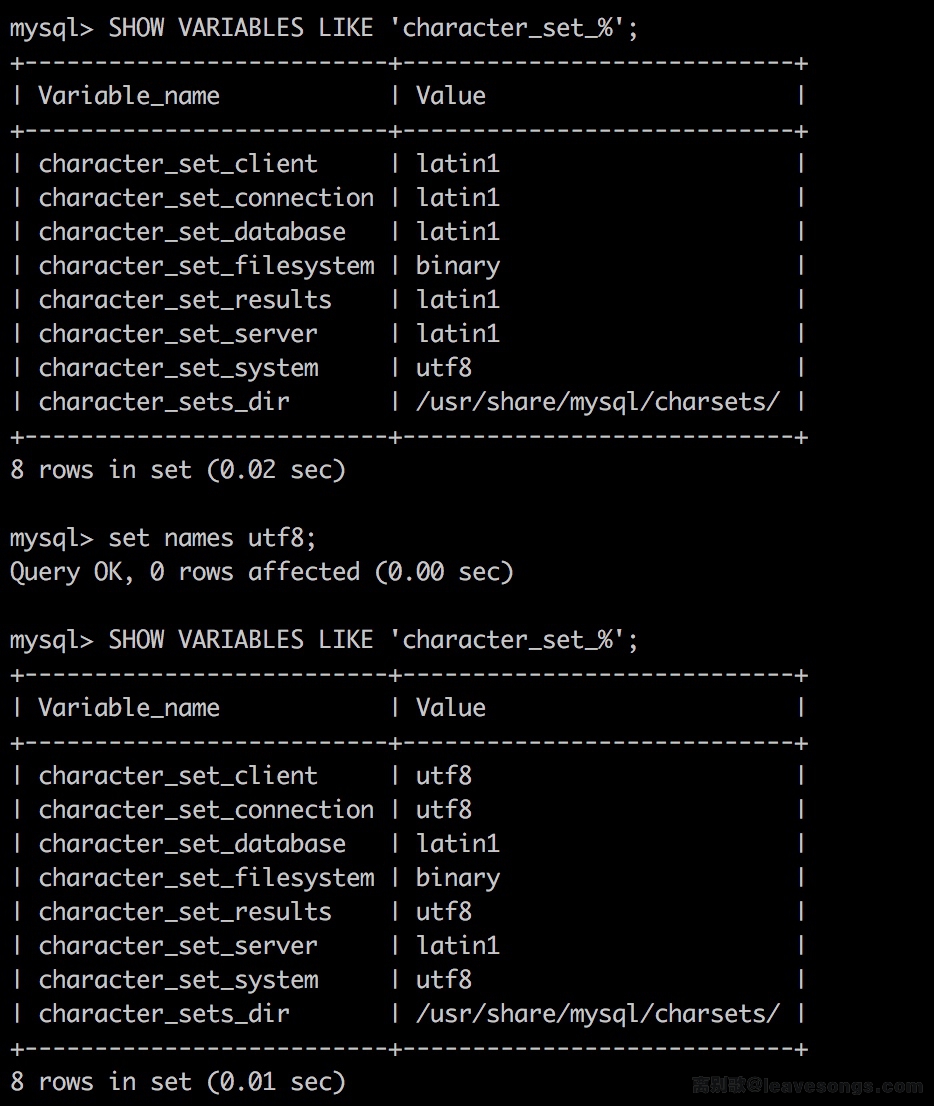Click the charsets directory path in first table
934x1106 pixels.
click(x=598, y=402)
